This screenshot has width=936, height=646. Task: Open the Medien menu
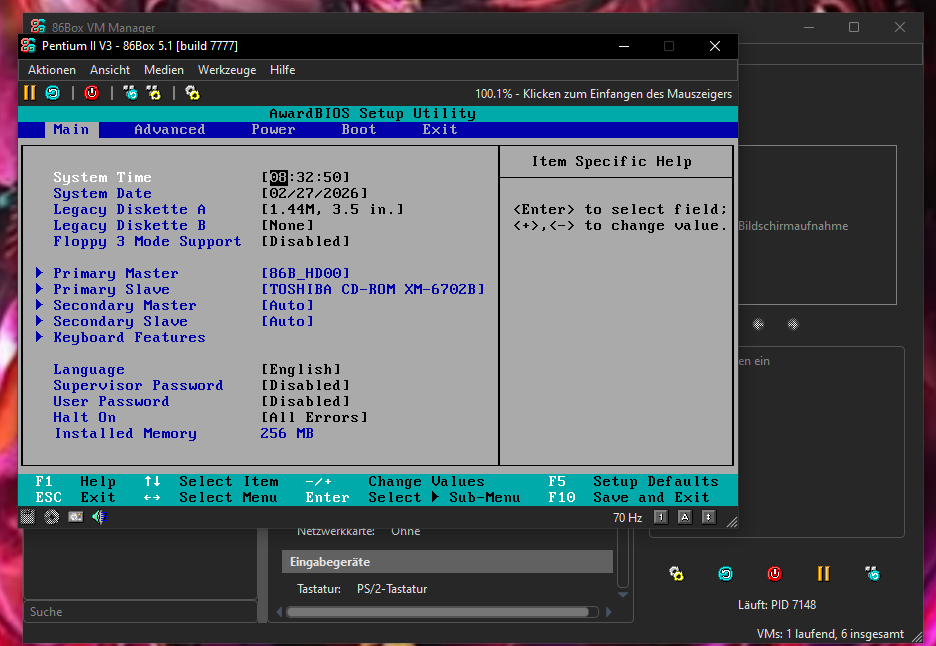(x=164, y=70)
